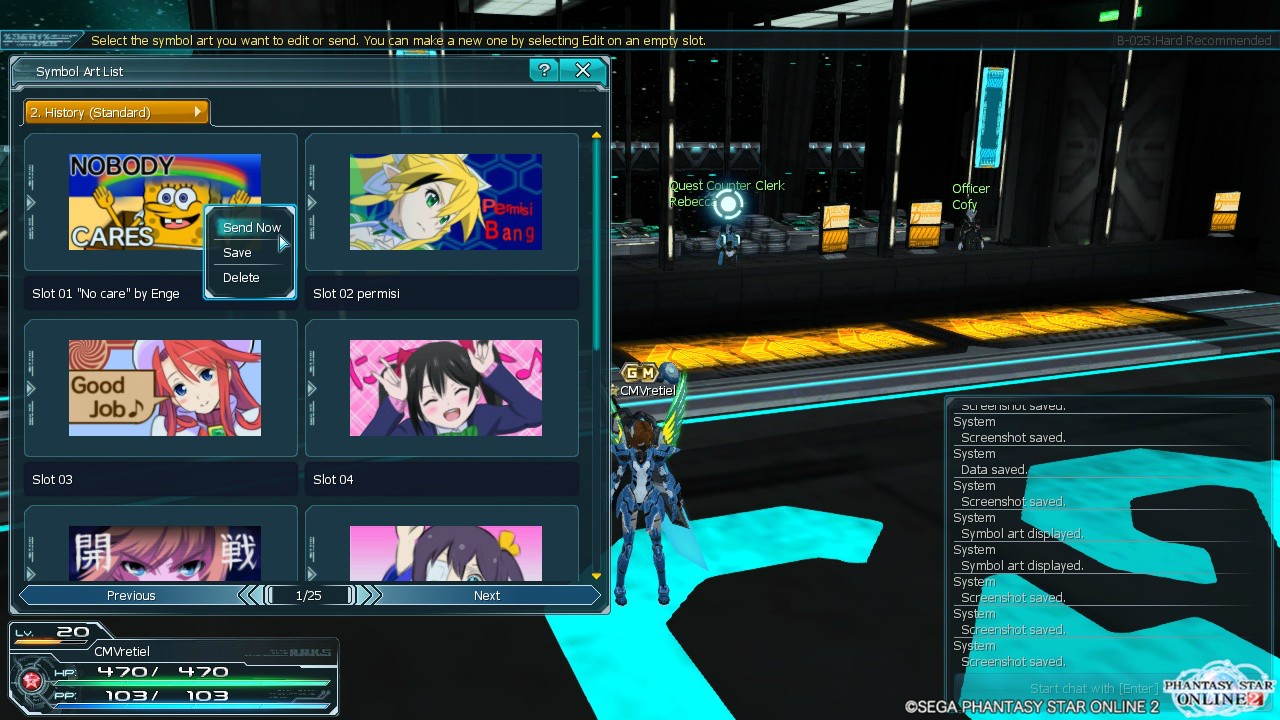Click the yellow scroll-up arrow in list

pos(596,135)
